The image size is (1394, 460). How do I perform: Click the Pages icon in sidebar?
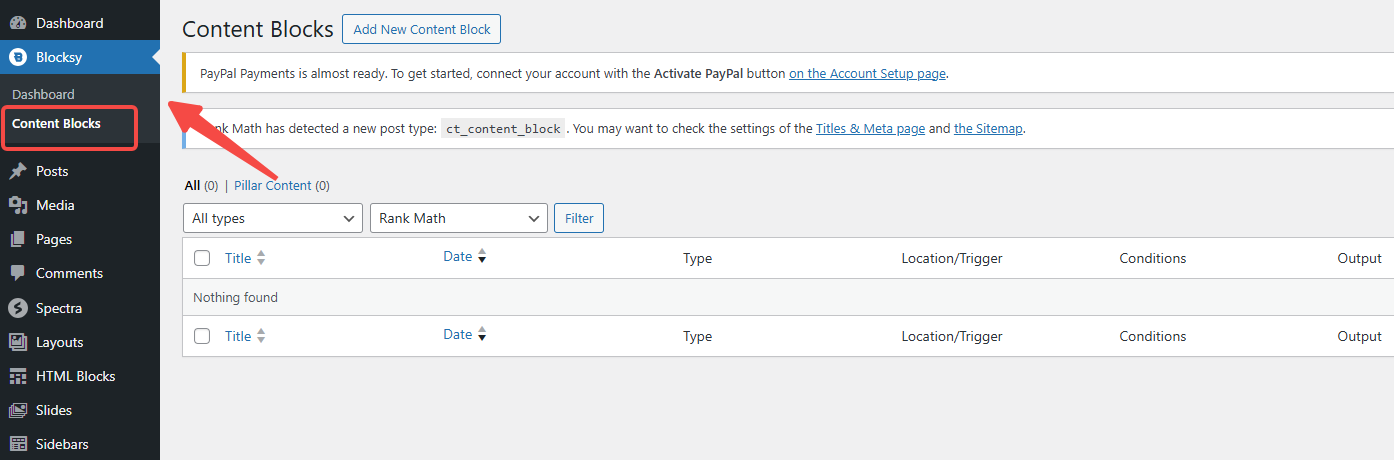click(18, 240)
